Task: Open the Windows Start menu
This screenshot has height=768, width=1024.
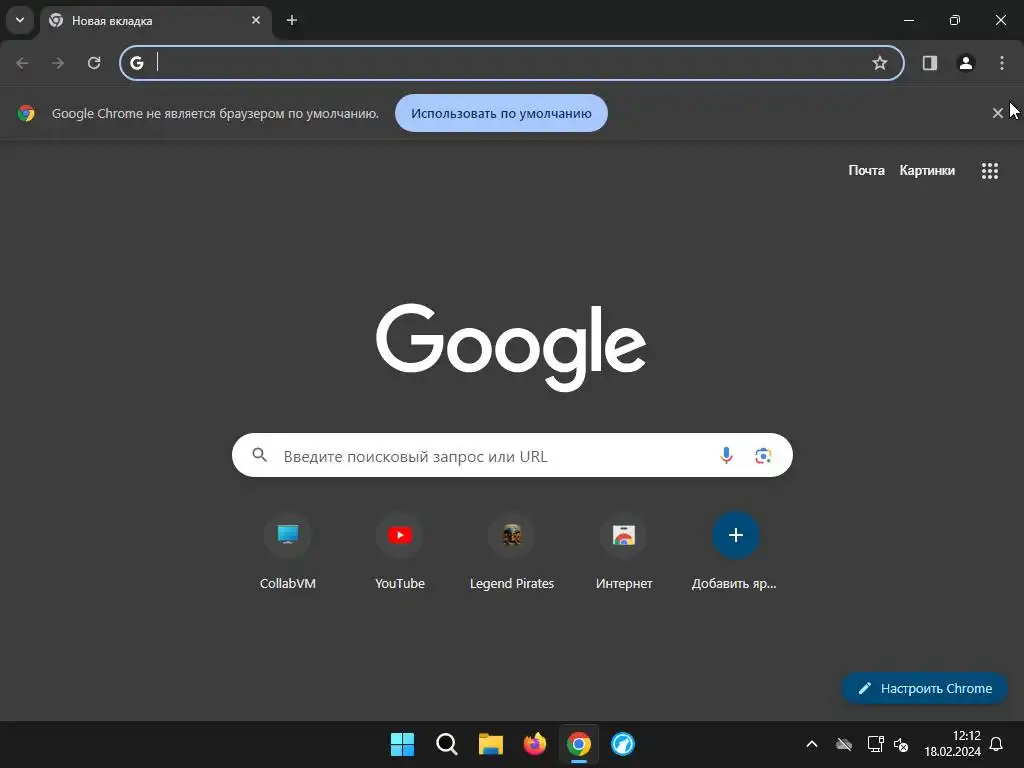Action: (x=402, y=744)
